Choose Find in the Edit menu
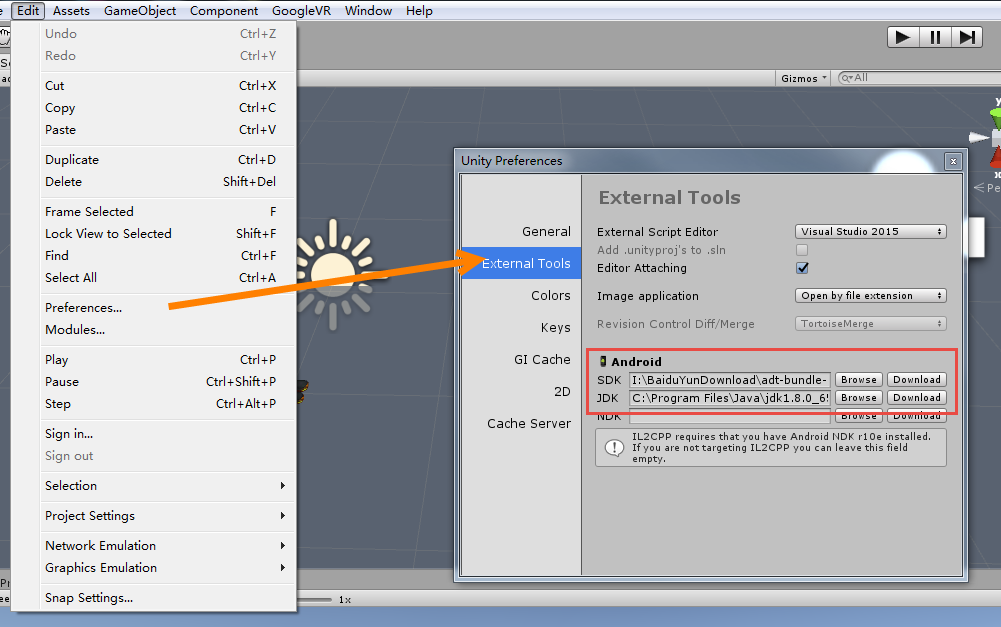Viewport: 1001px width, 627px height. 169,256
